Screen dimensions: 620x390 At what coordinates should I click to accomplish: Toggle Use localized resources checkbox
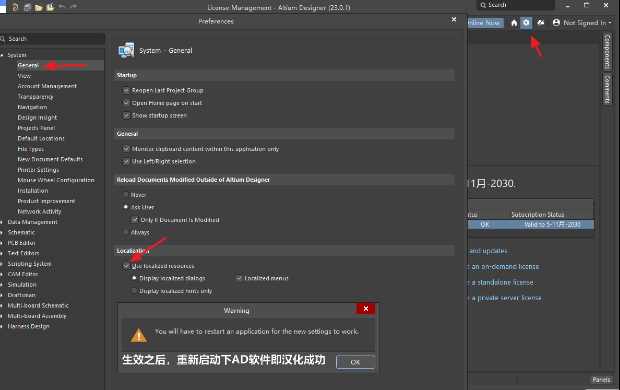click(126, 266)
